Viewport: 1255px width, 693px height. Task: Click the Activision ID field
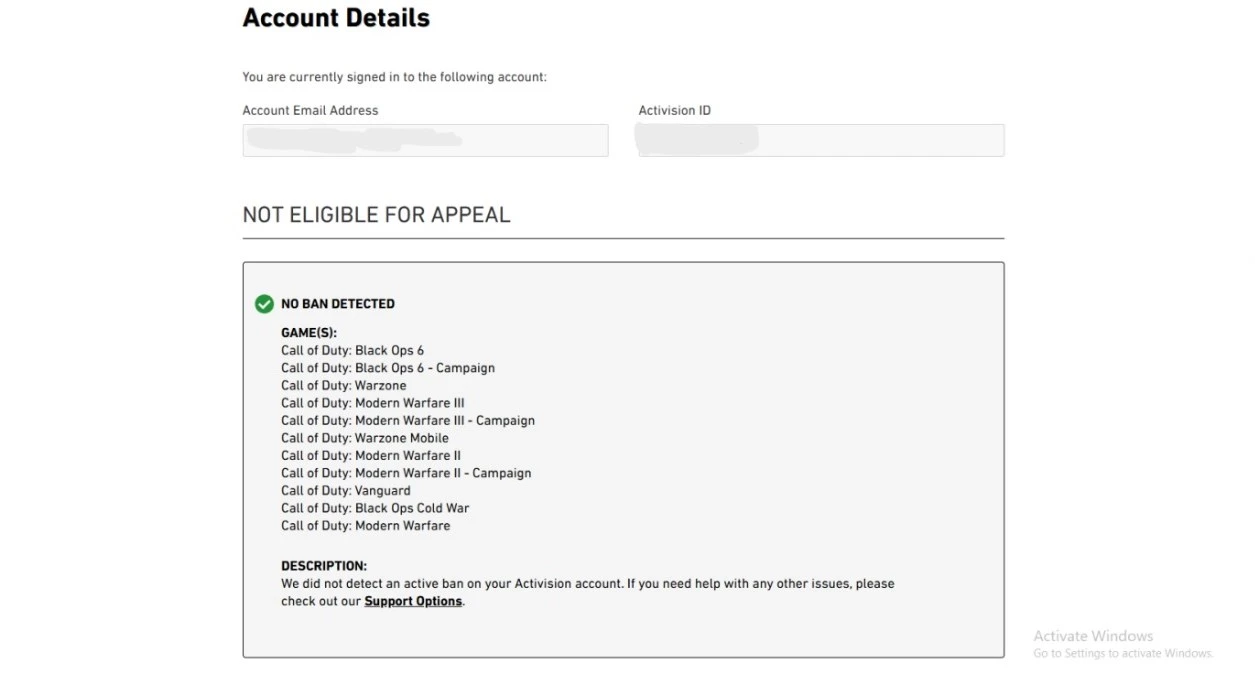(x=821, y=141)
